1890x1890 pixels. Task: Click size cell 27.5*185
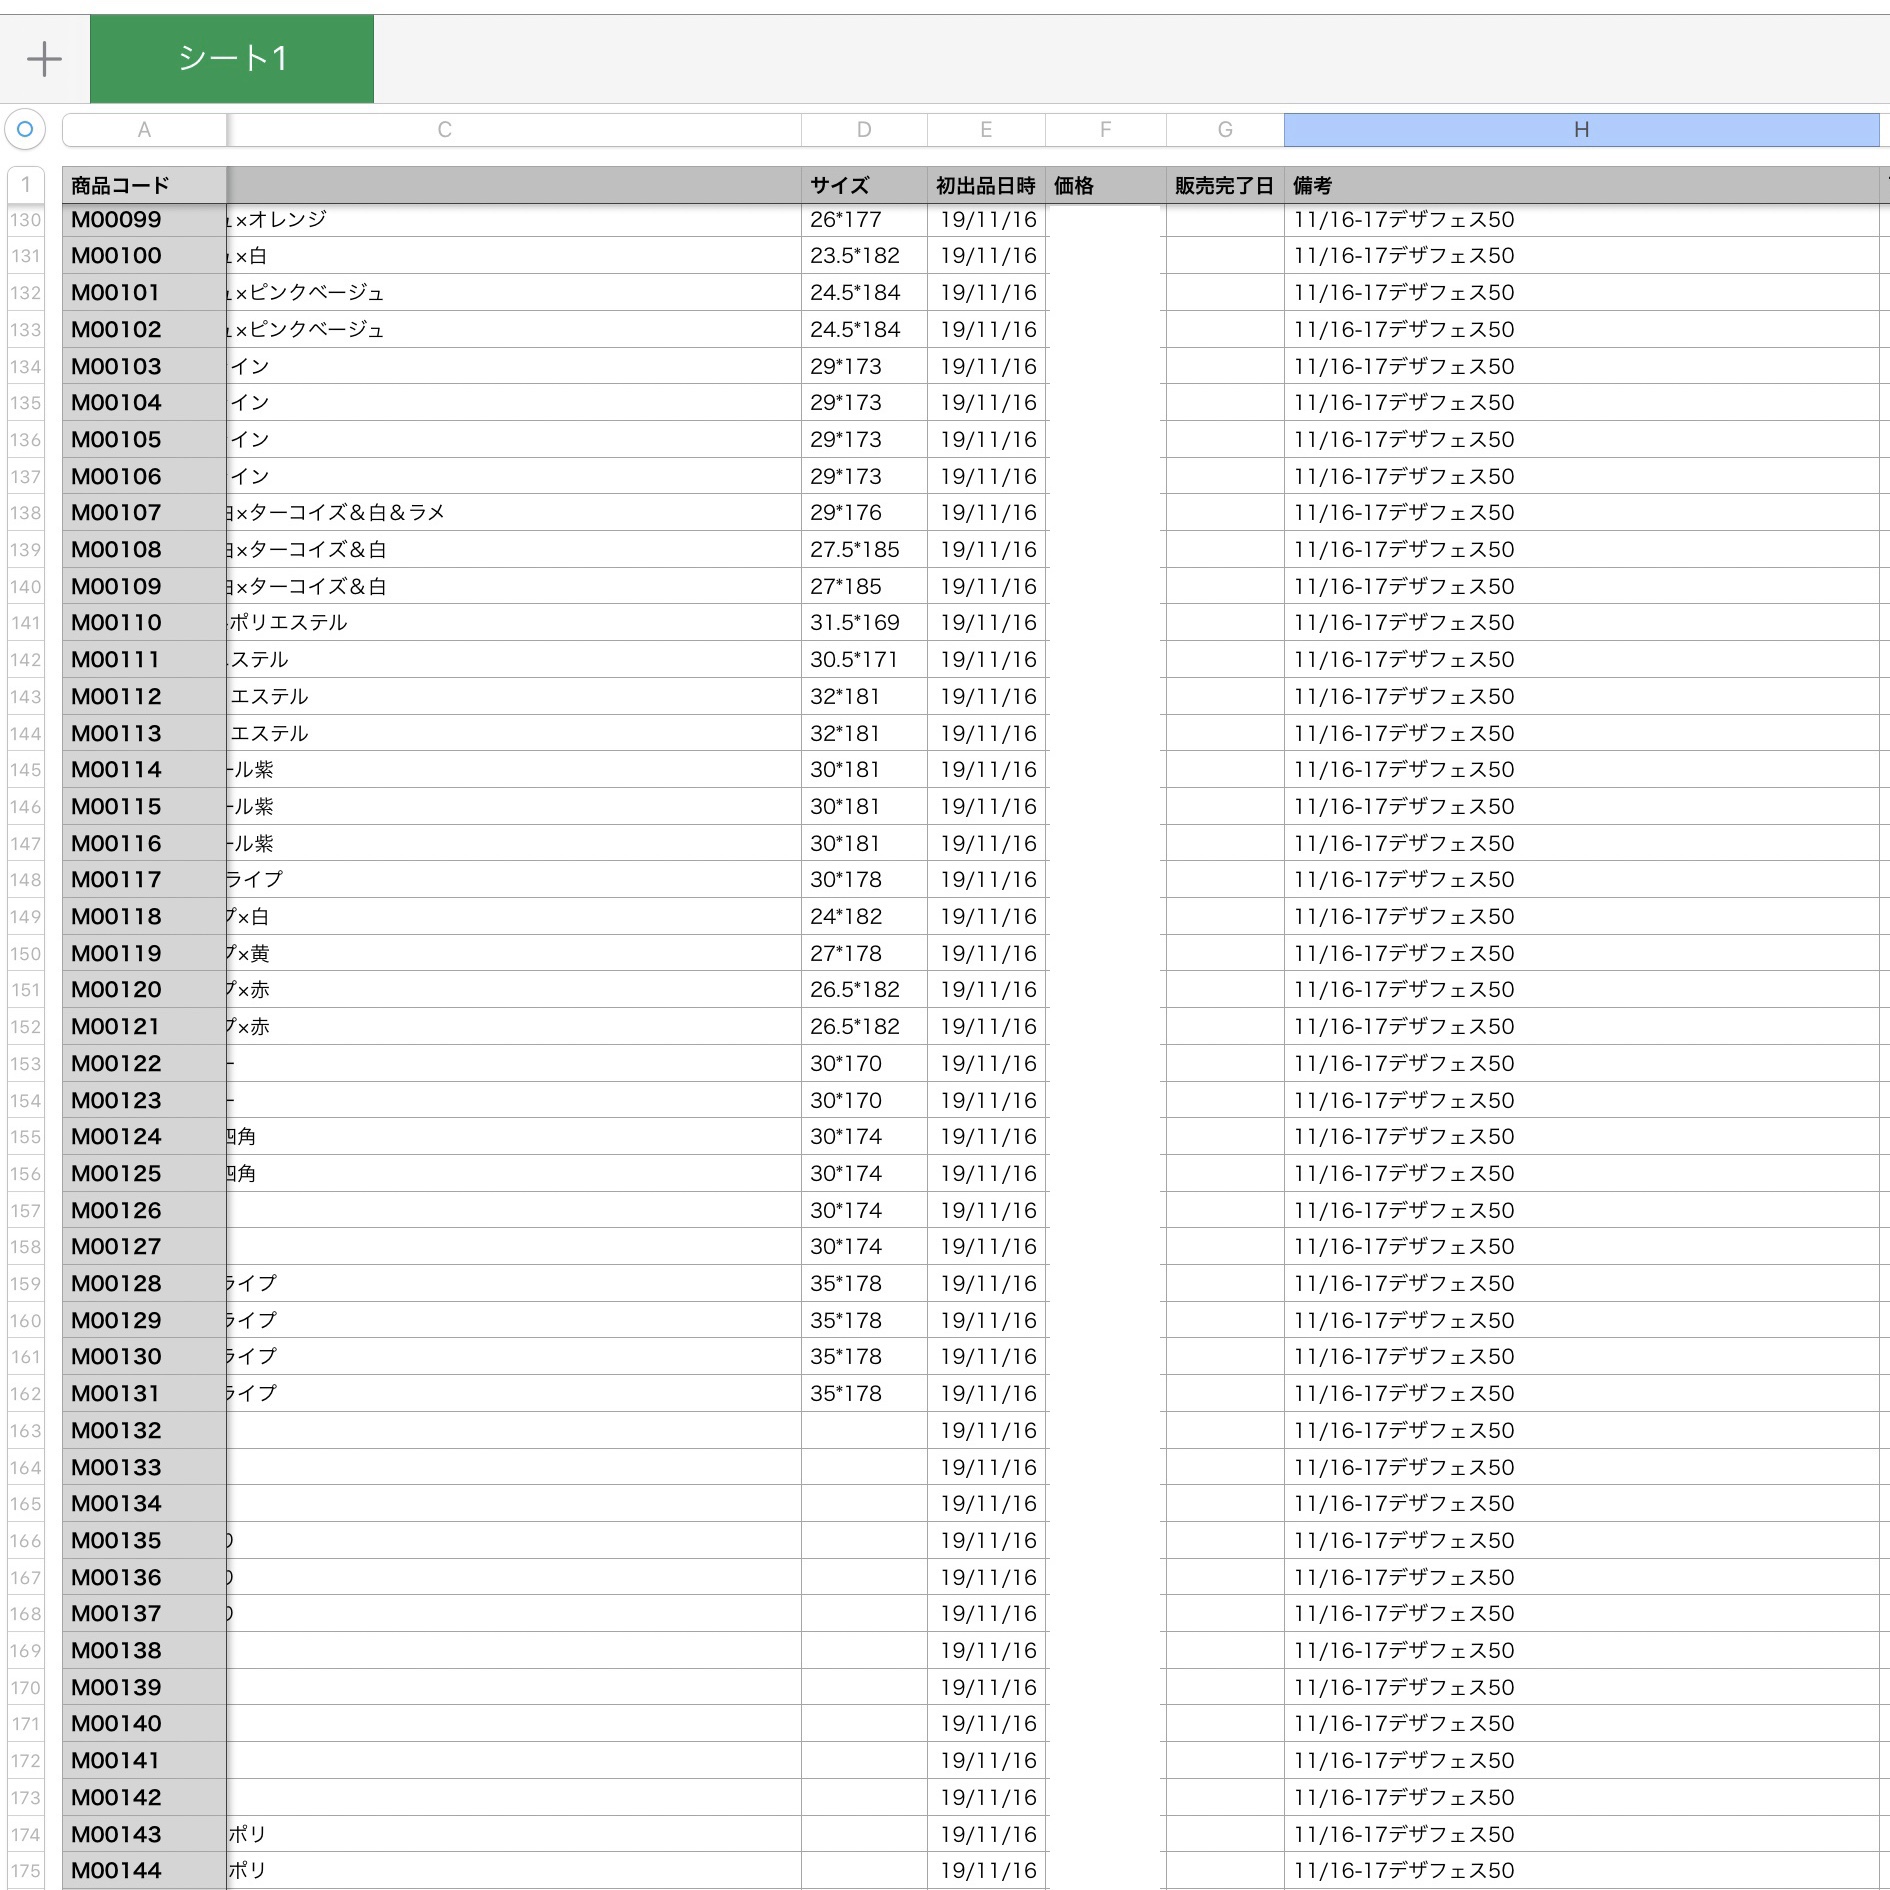pos(864,550)
